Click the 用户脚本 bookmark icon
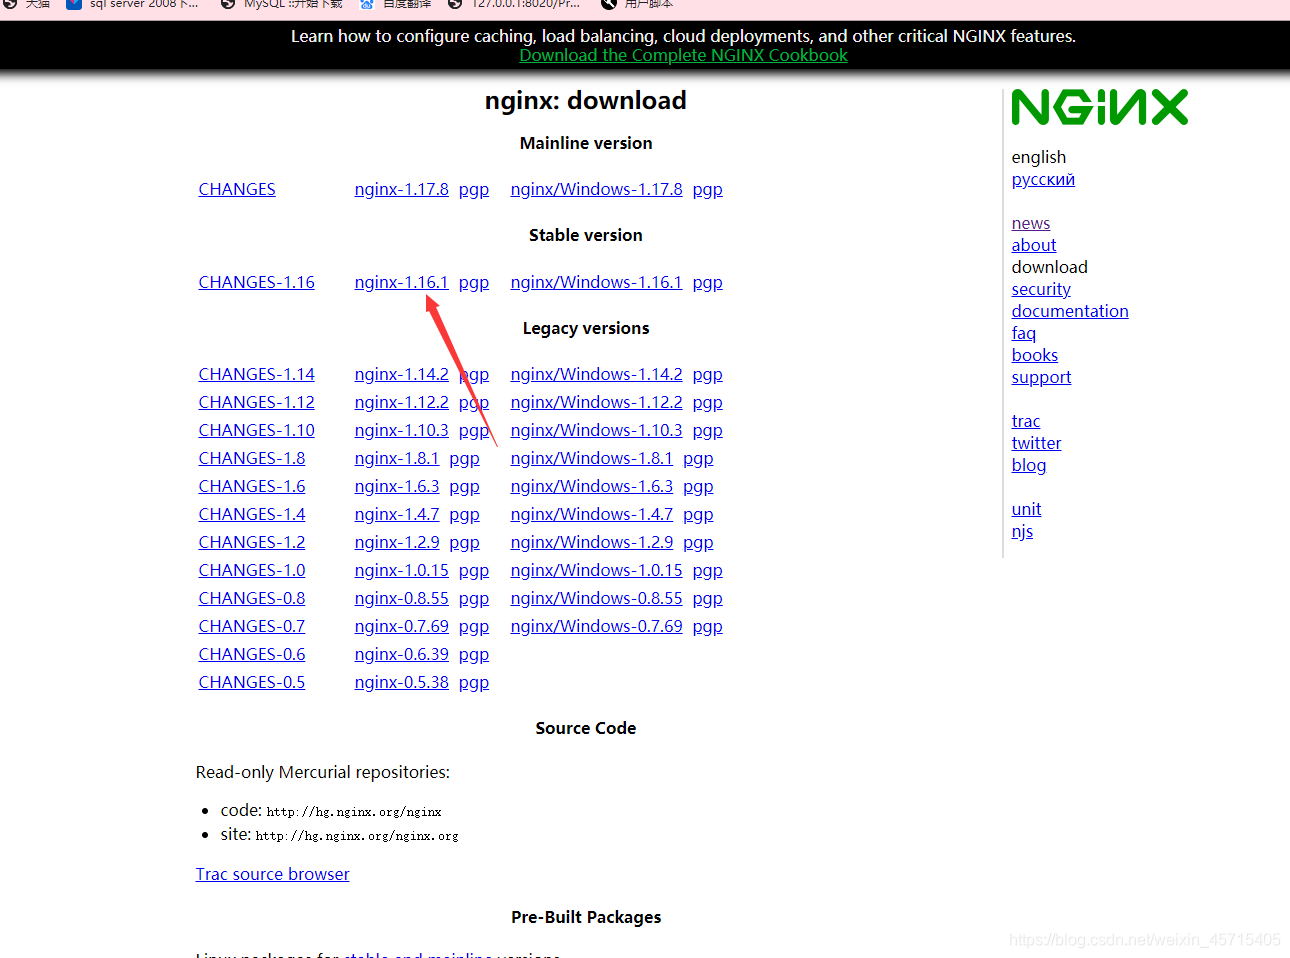1290x958 pixels. pyautogui.click(x=607, y=5)
